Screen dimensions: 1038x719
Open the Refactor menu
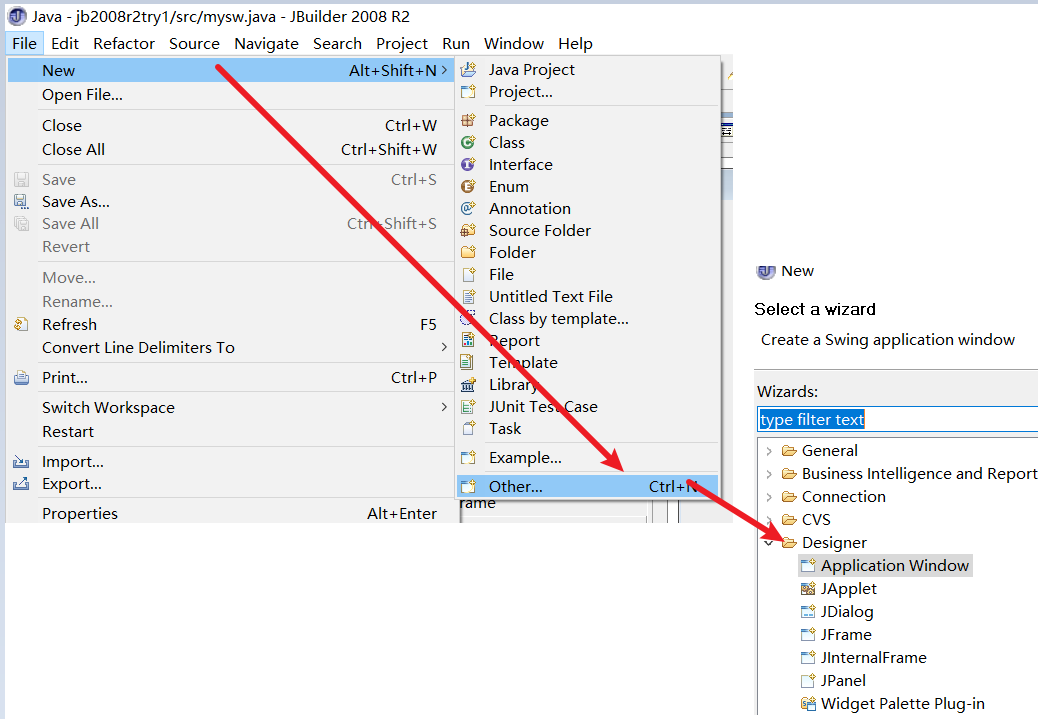(124, 44)
